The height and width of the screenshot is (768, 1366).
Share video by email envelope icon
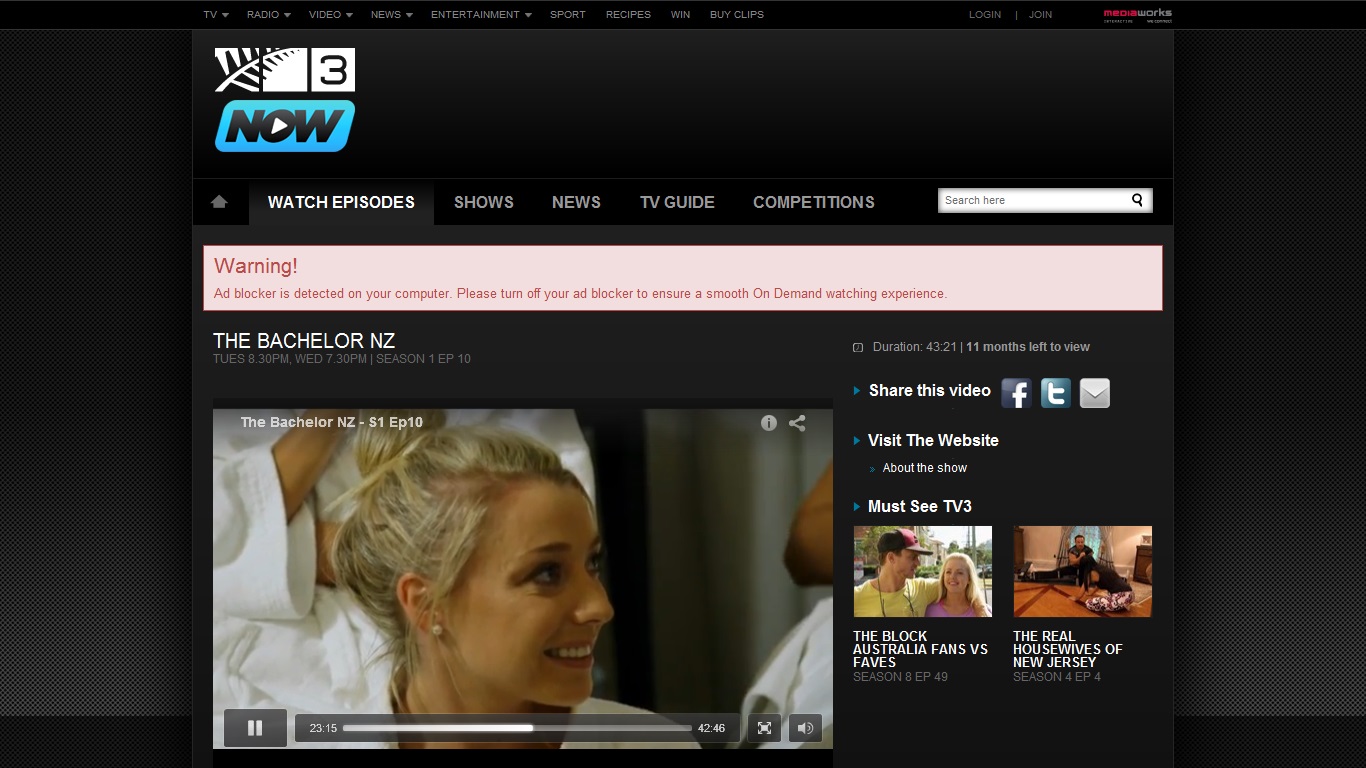(x=1095, y=393)
